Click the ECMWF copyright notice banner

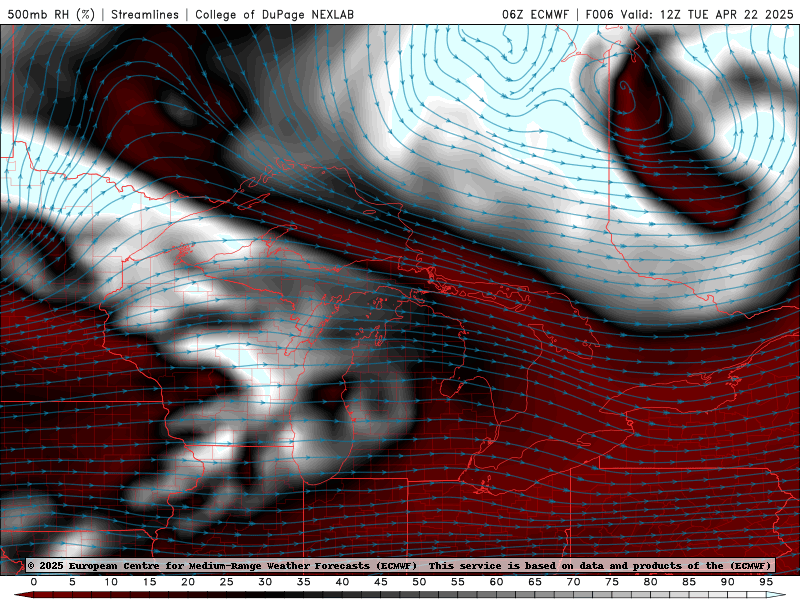click(x=400, y=565)
